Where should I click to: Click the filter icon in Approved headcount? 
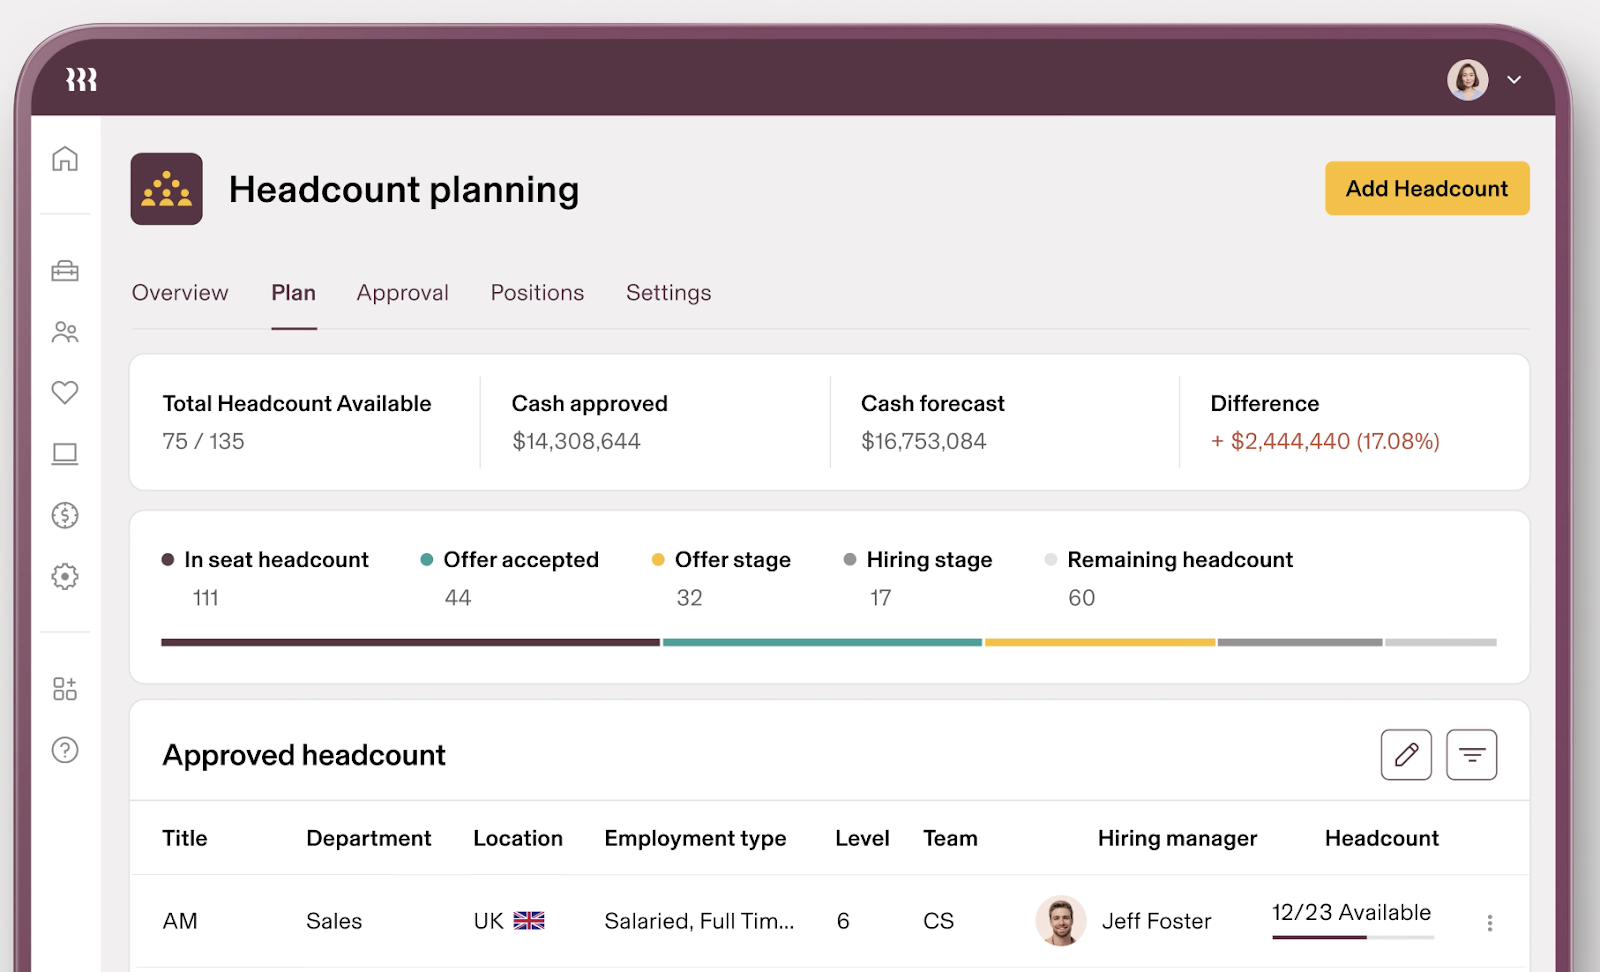point(1472,755)
